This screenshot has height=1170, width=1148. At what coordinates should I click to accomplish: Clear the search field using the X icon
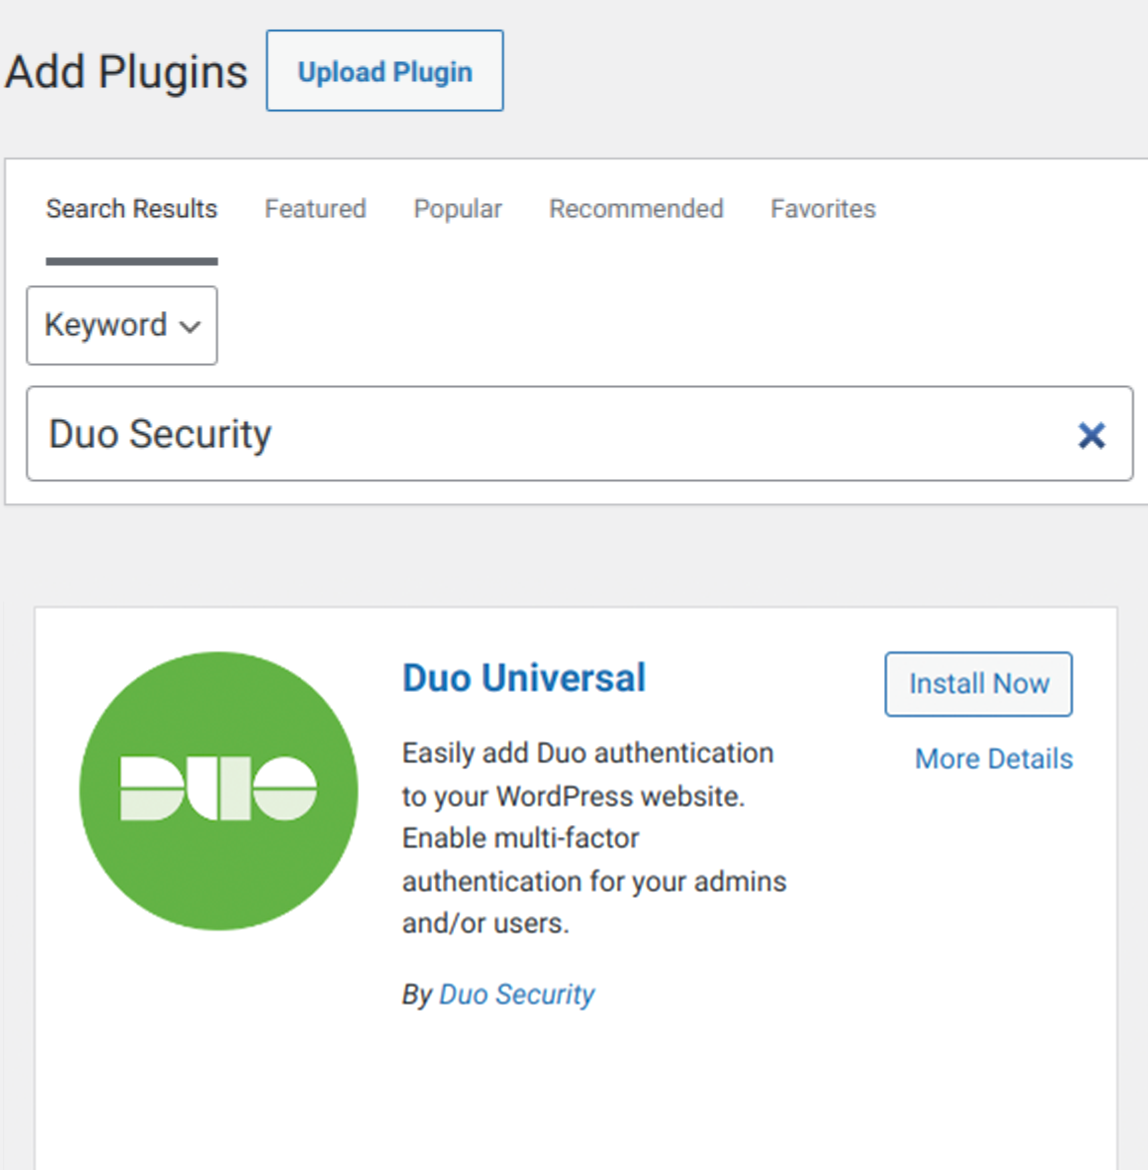click(1090, 435)
